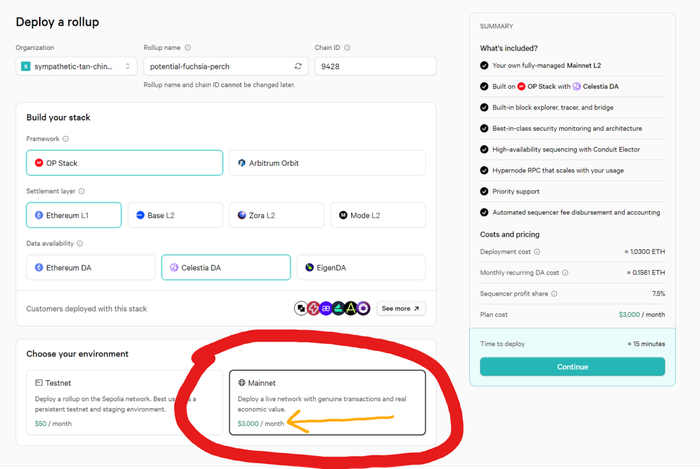Click the Chain ID input field
Viewport: 700px width, 469px height.
375,66
